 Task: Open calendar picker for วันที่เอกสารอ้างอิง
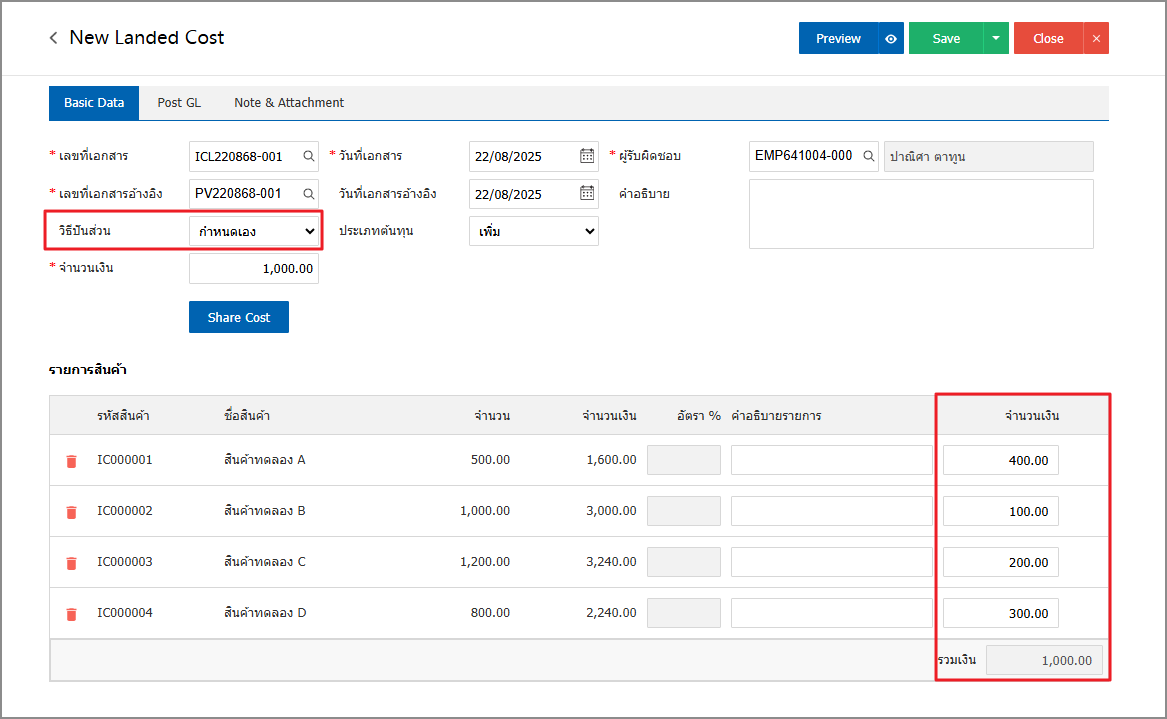click(x=587, y=193)
